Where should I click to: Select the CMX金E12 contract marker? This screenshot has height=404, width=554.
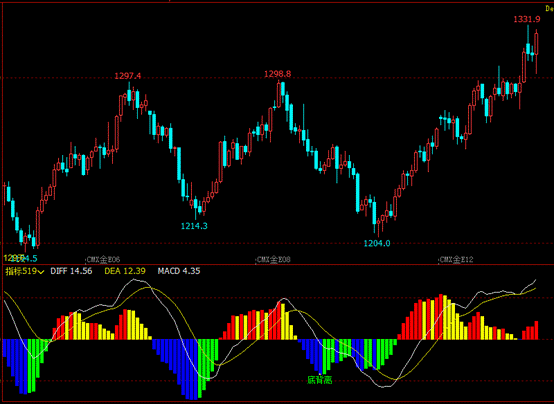(456, 260)
